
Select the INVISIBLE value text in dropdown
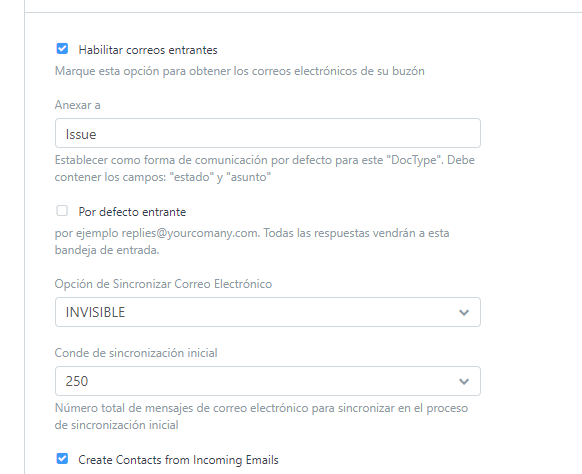tap(95, 313)
